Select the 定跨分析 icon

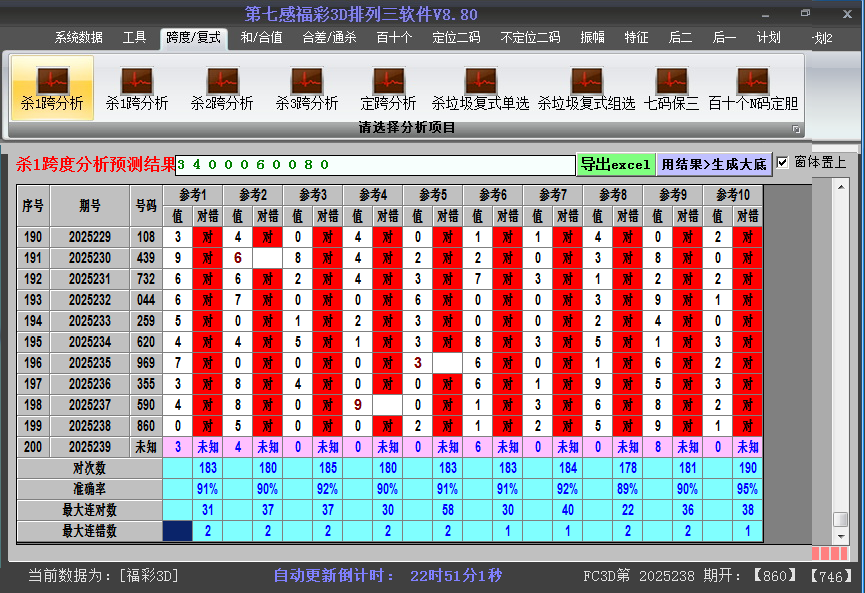coord(388,88)
